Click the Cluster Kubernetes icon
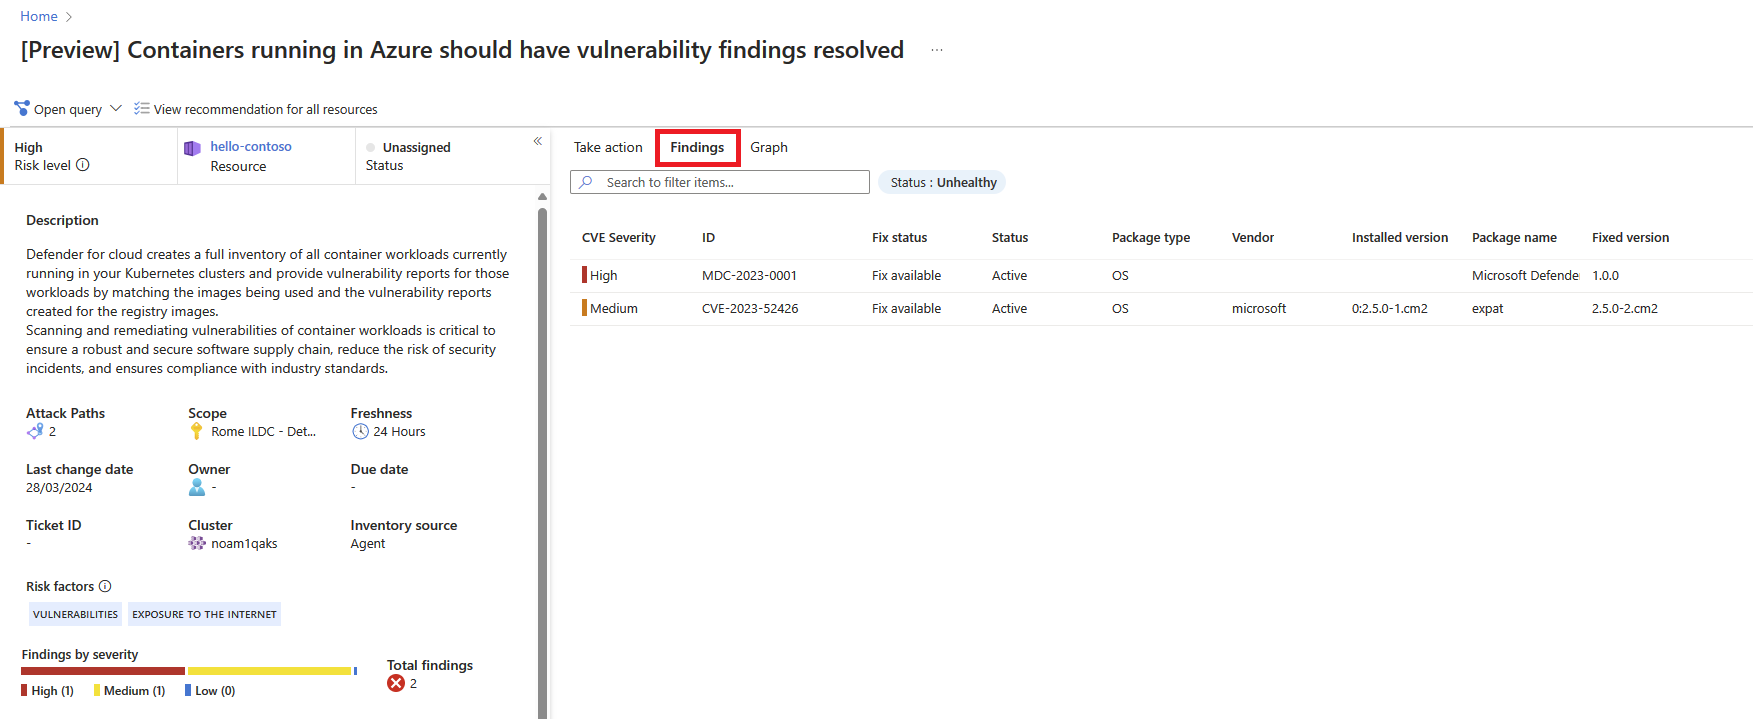Image resolution: width=1753 pixels, height=719 pixels. [x=197, y=543]
